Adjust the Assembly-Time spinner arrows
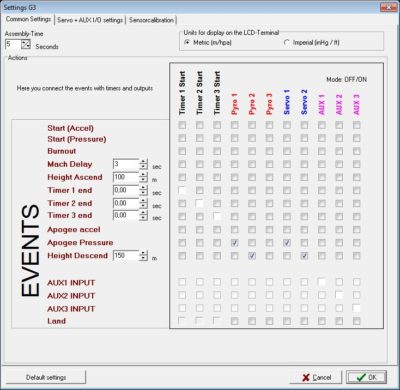Viewport: 400px width, 390px height. (x=26, y=44)
